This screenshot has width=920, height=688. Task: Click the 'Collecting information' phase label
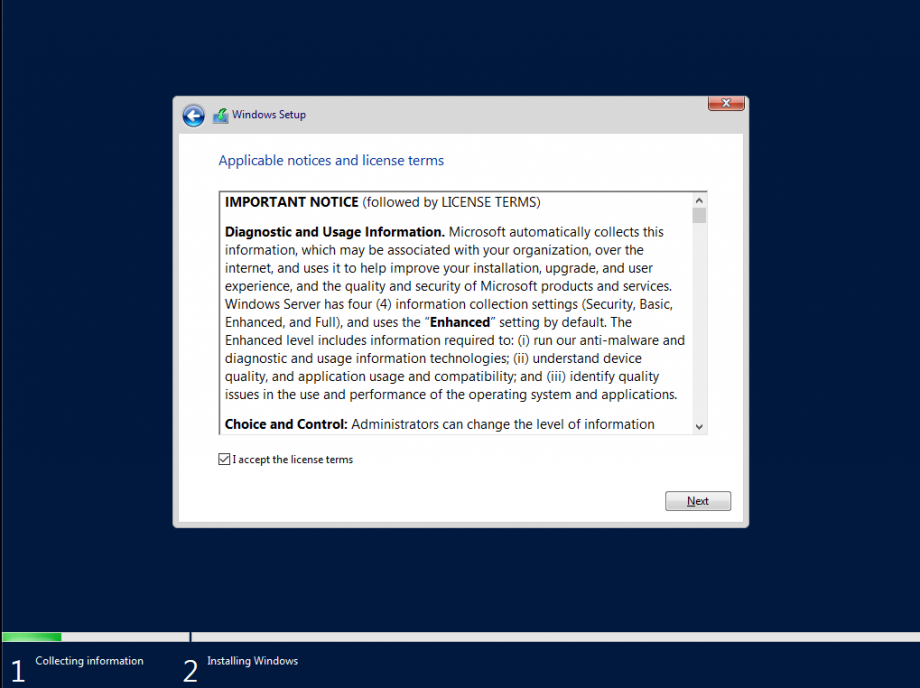(x=88, y=660)
